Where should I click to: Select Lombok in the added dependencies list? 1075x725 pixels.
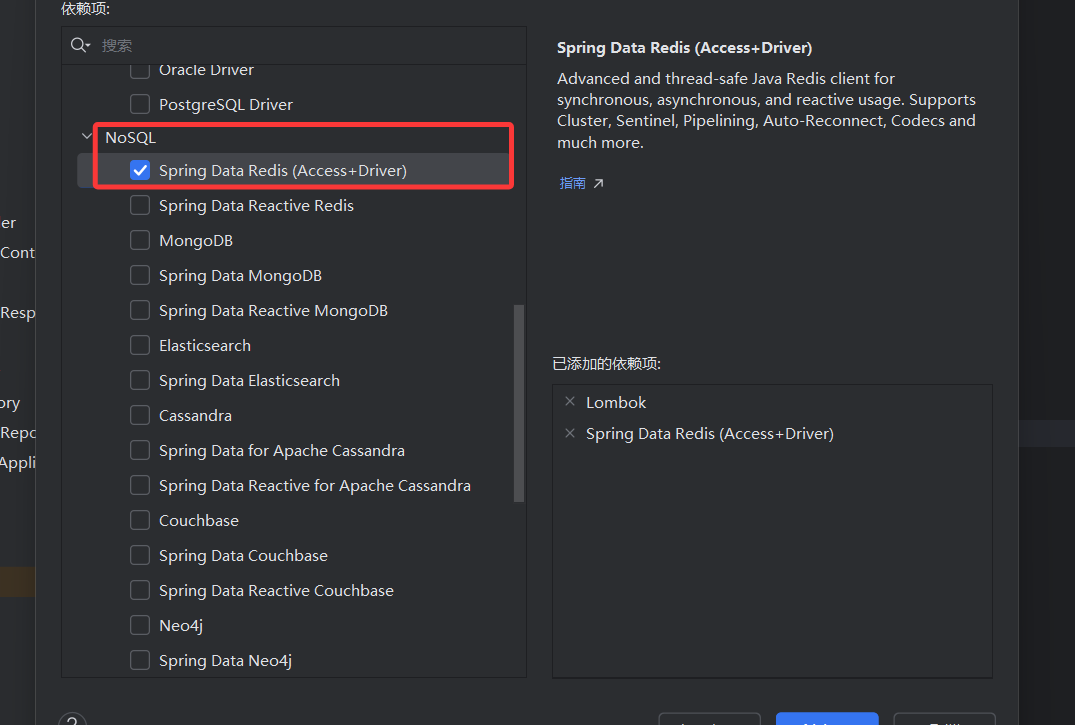coord(616,403)
